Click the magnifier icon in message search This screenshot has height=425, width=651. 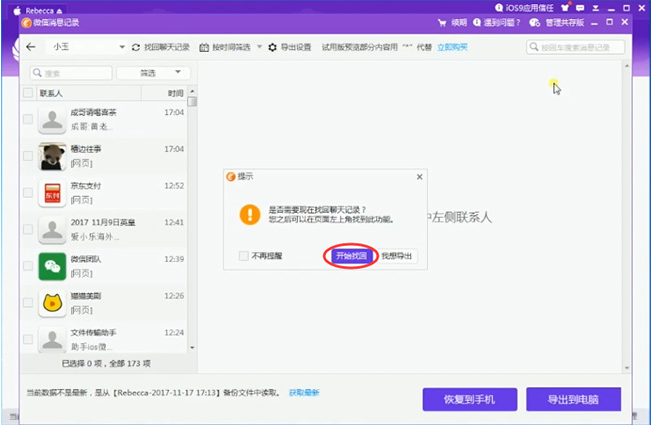click(x=534, y=47)
